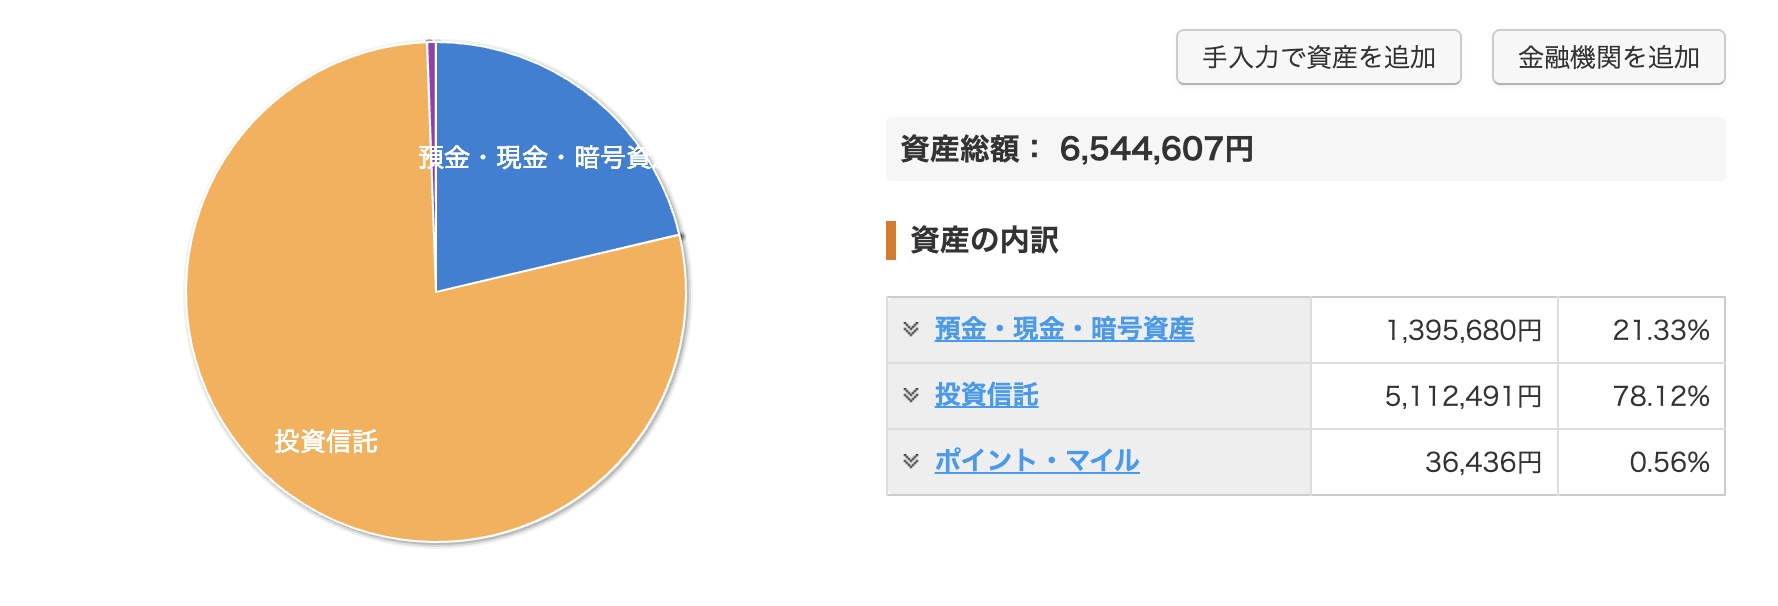Click the 手入力で資産を追加 button
Viewport: 1778px width, 606px height.
coord(1318,57)
